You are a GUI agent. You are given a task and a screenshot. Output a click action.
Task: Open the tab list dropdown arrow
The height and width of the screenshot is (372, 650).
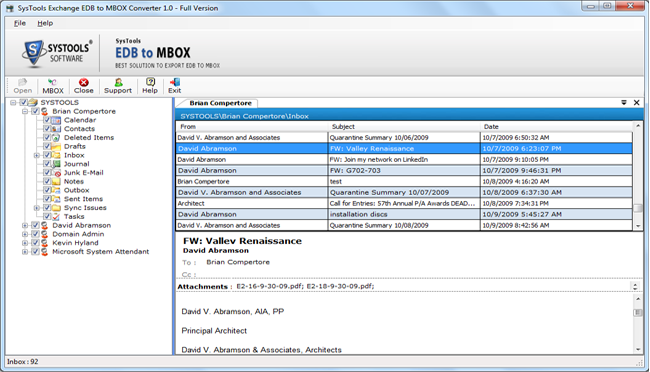pos(623,102)
